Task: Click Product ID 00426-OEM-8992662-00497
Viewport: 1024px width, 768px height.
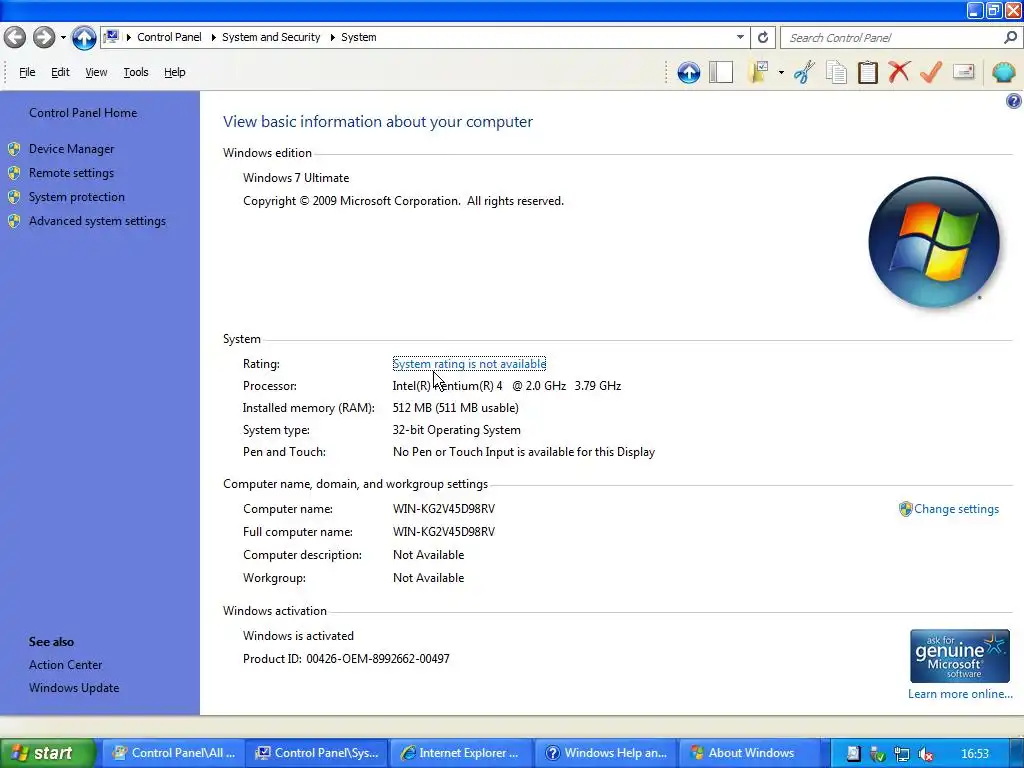Action: [x=346, y=659]
